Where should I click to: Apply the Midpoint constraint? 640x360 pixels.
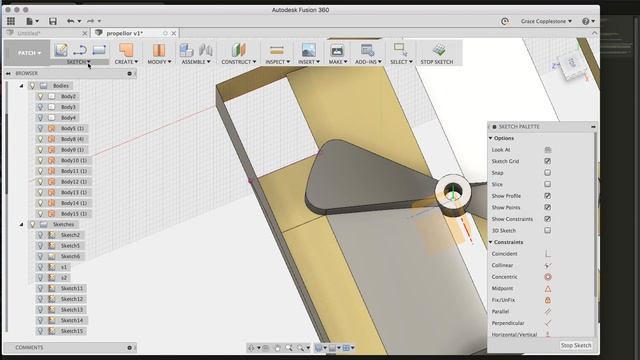[548, 289]
